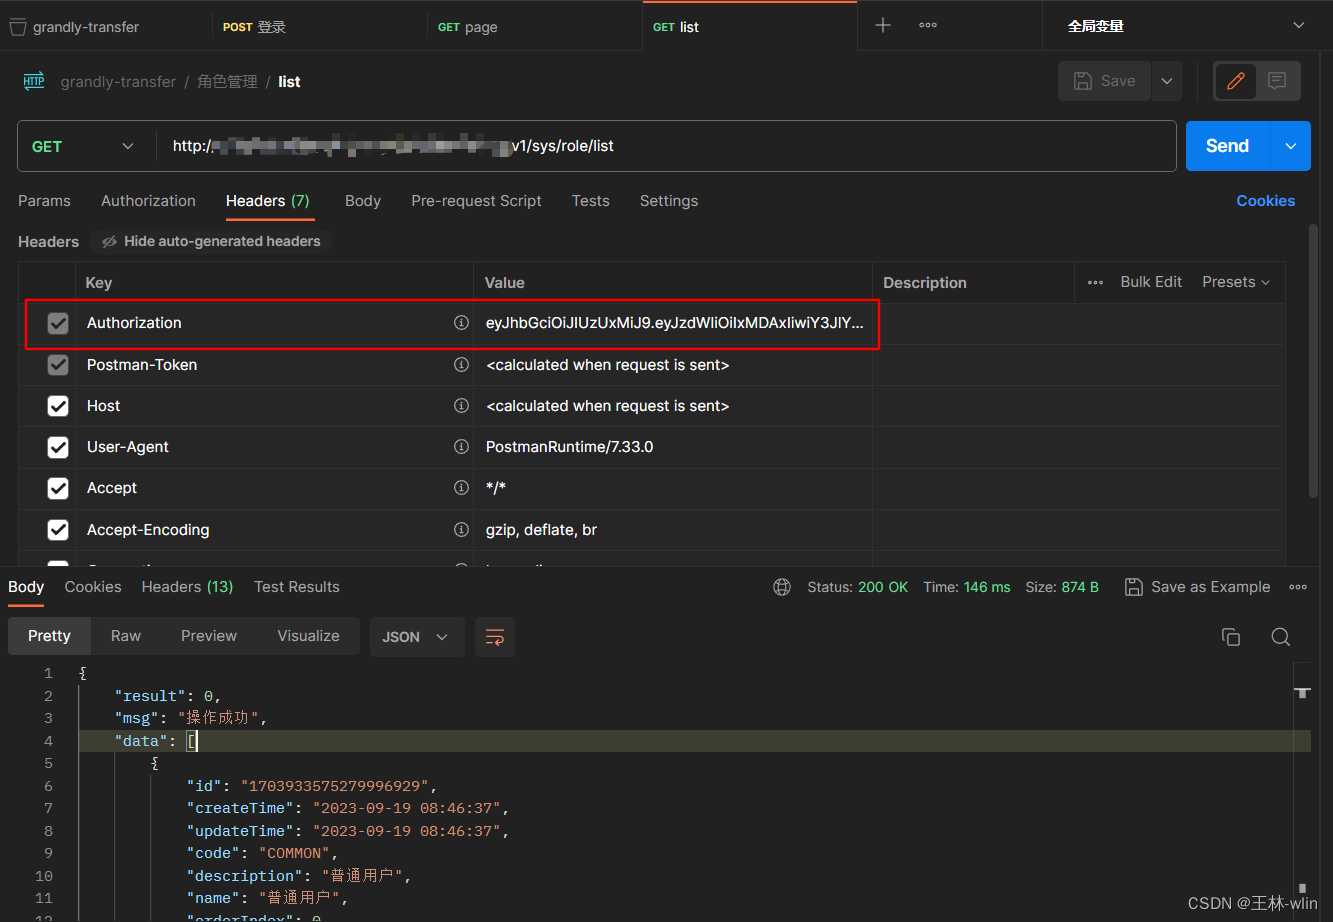The image size is (1333, 922).
Task: Click the pencil edit mode icon
Action: click(x=1236, y=81)
